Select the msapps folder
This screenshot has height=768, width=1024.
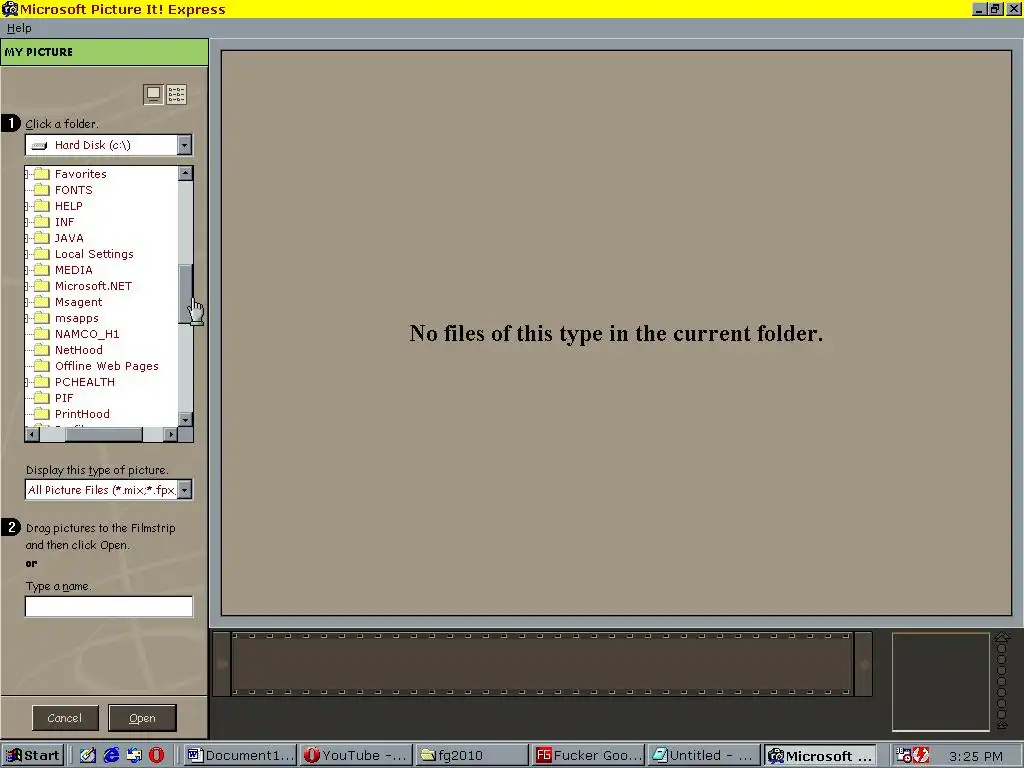coord(76,318)
